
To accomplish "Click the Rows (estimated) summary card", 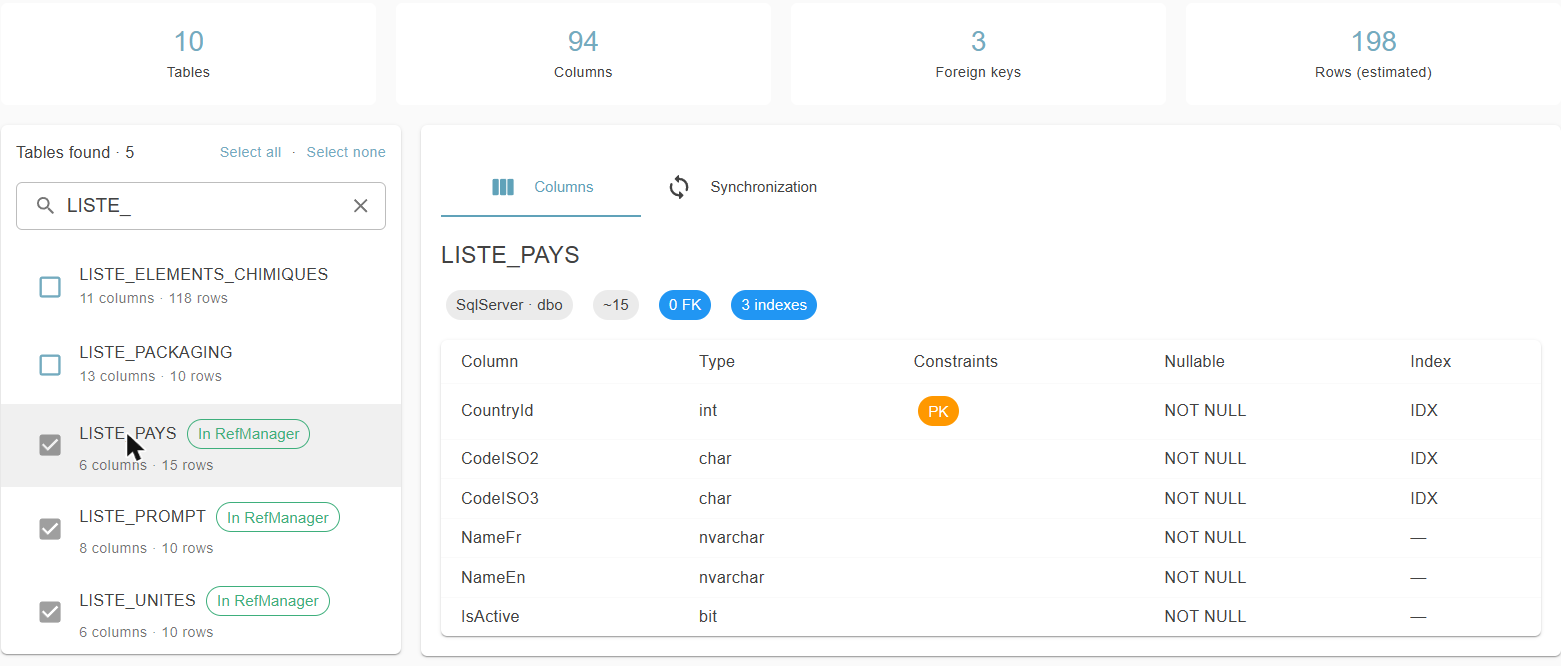I will coord(1373,53).
